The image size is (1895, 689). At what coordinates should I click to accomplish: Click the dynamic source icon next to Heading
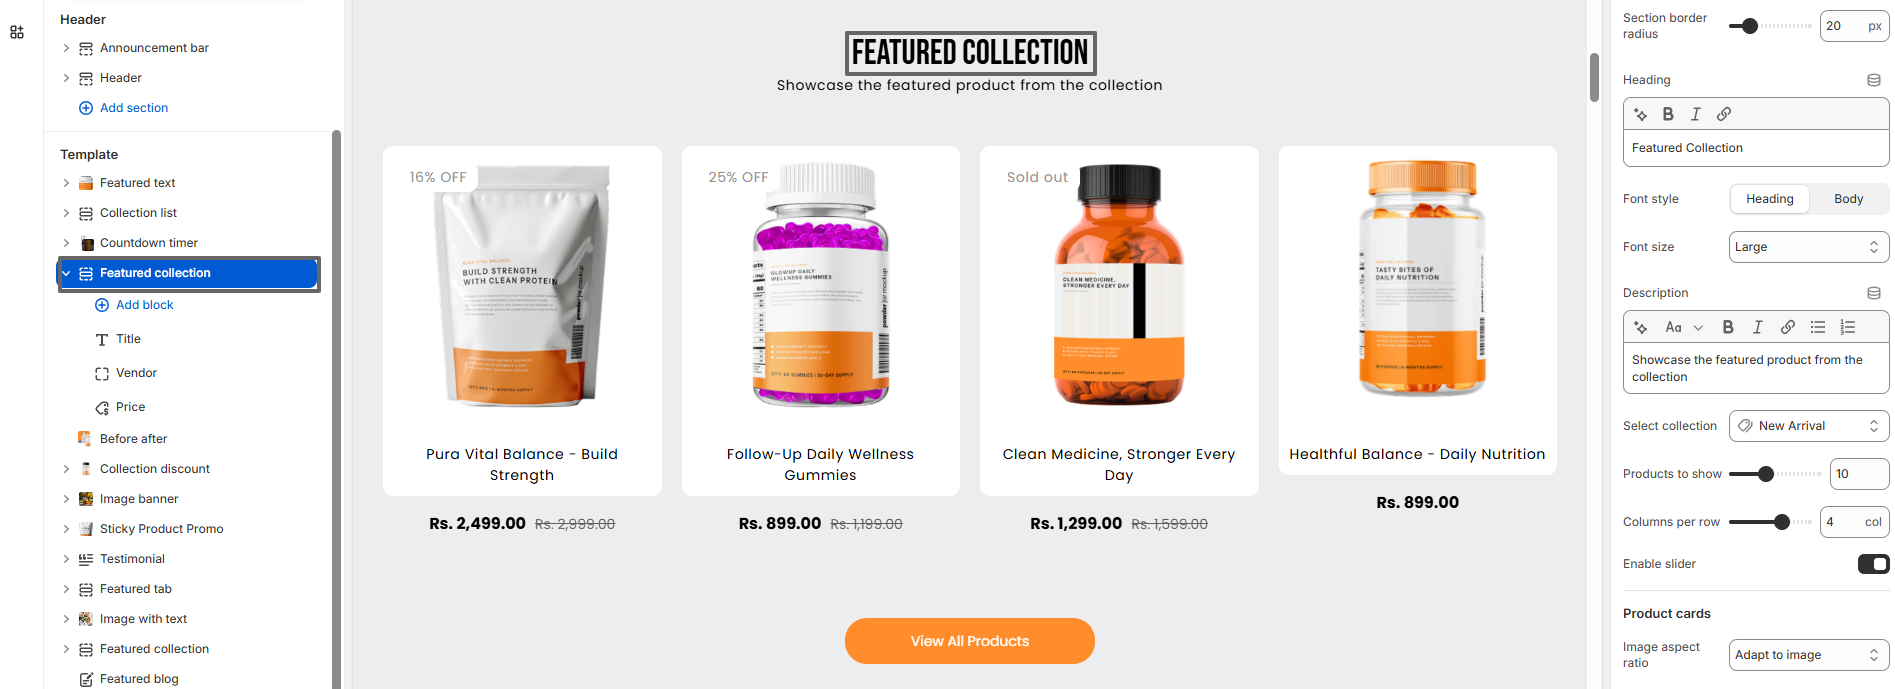tap(1874, 80)
